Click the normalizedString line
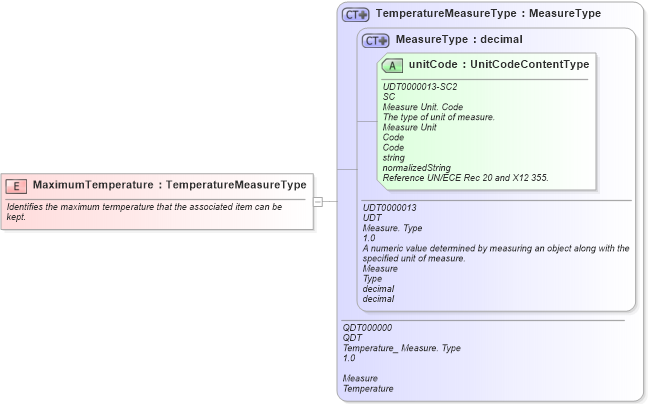 point(417,168)
